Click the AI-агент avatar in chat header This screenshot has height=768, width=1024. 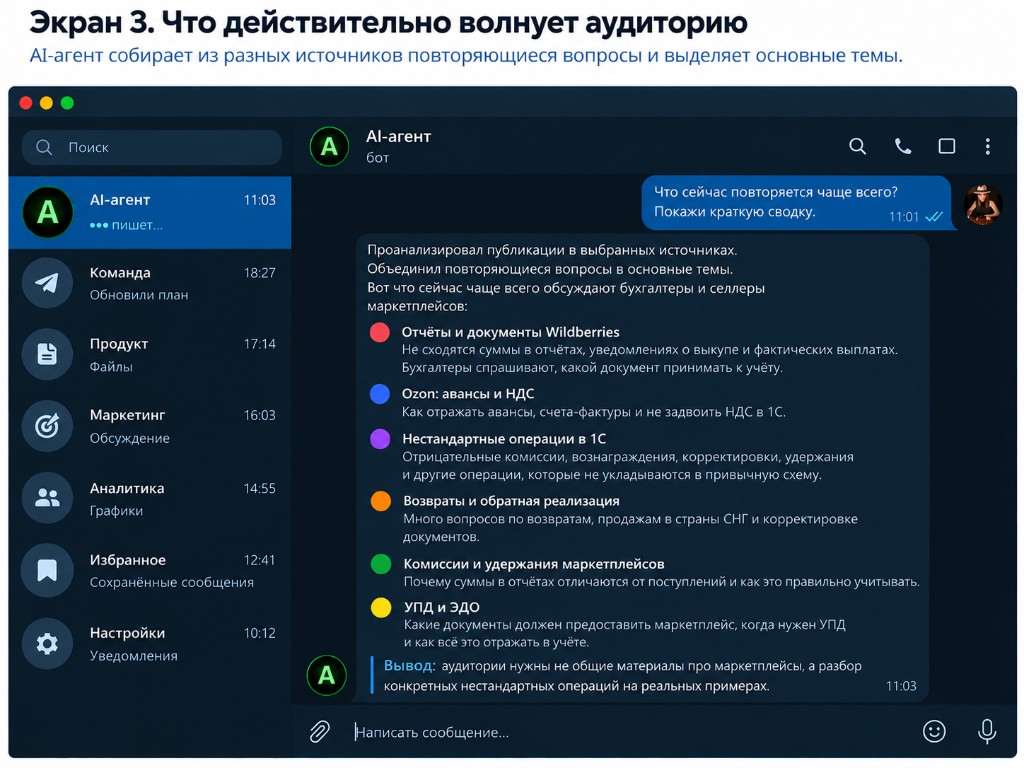[329, 146]
